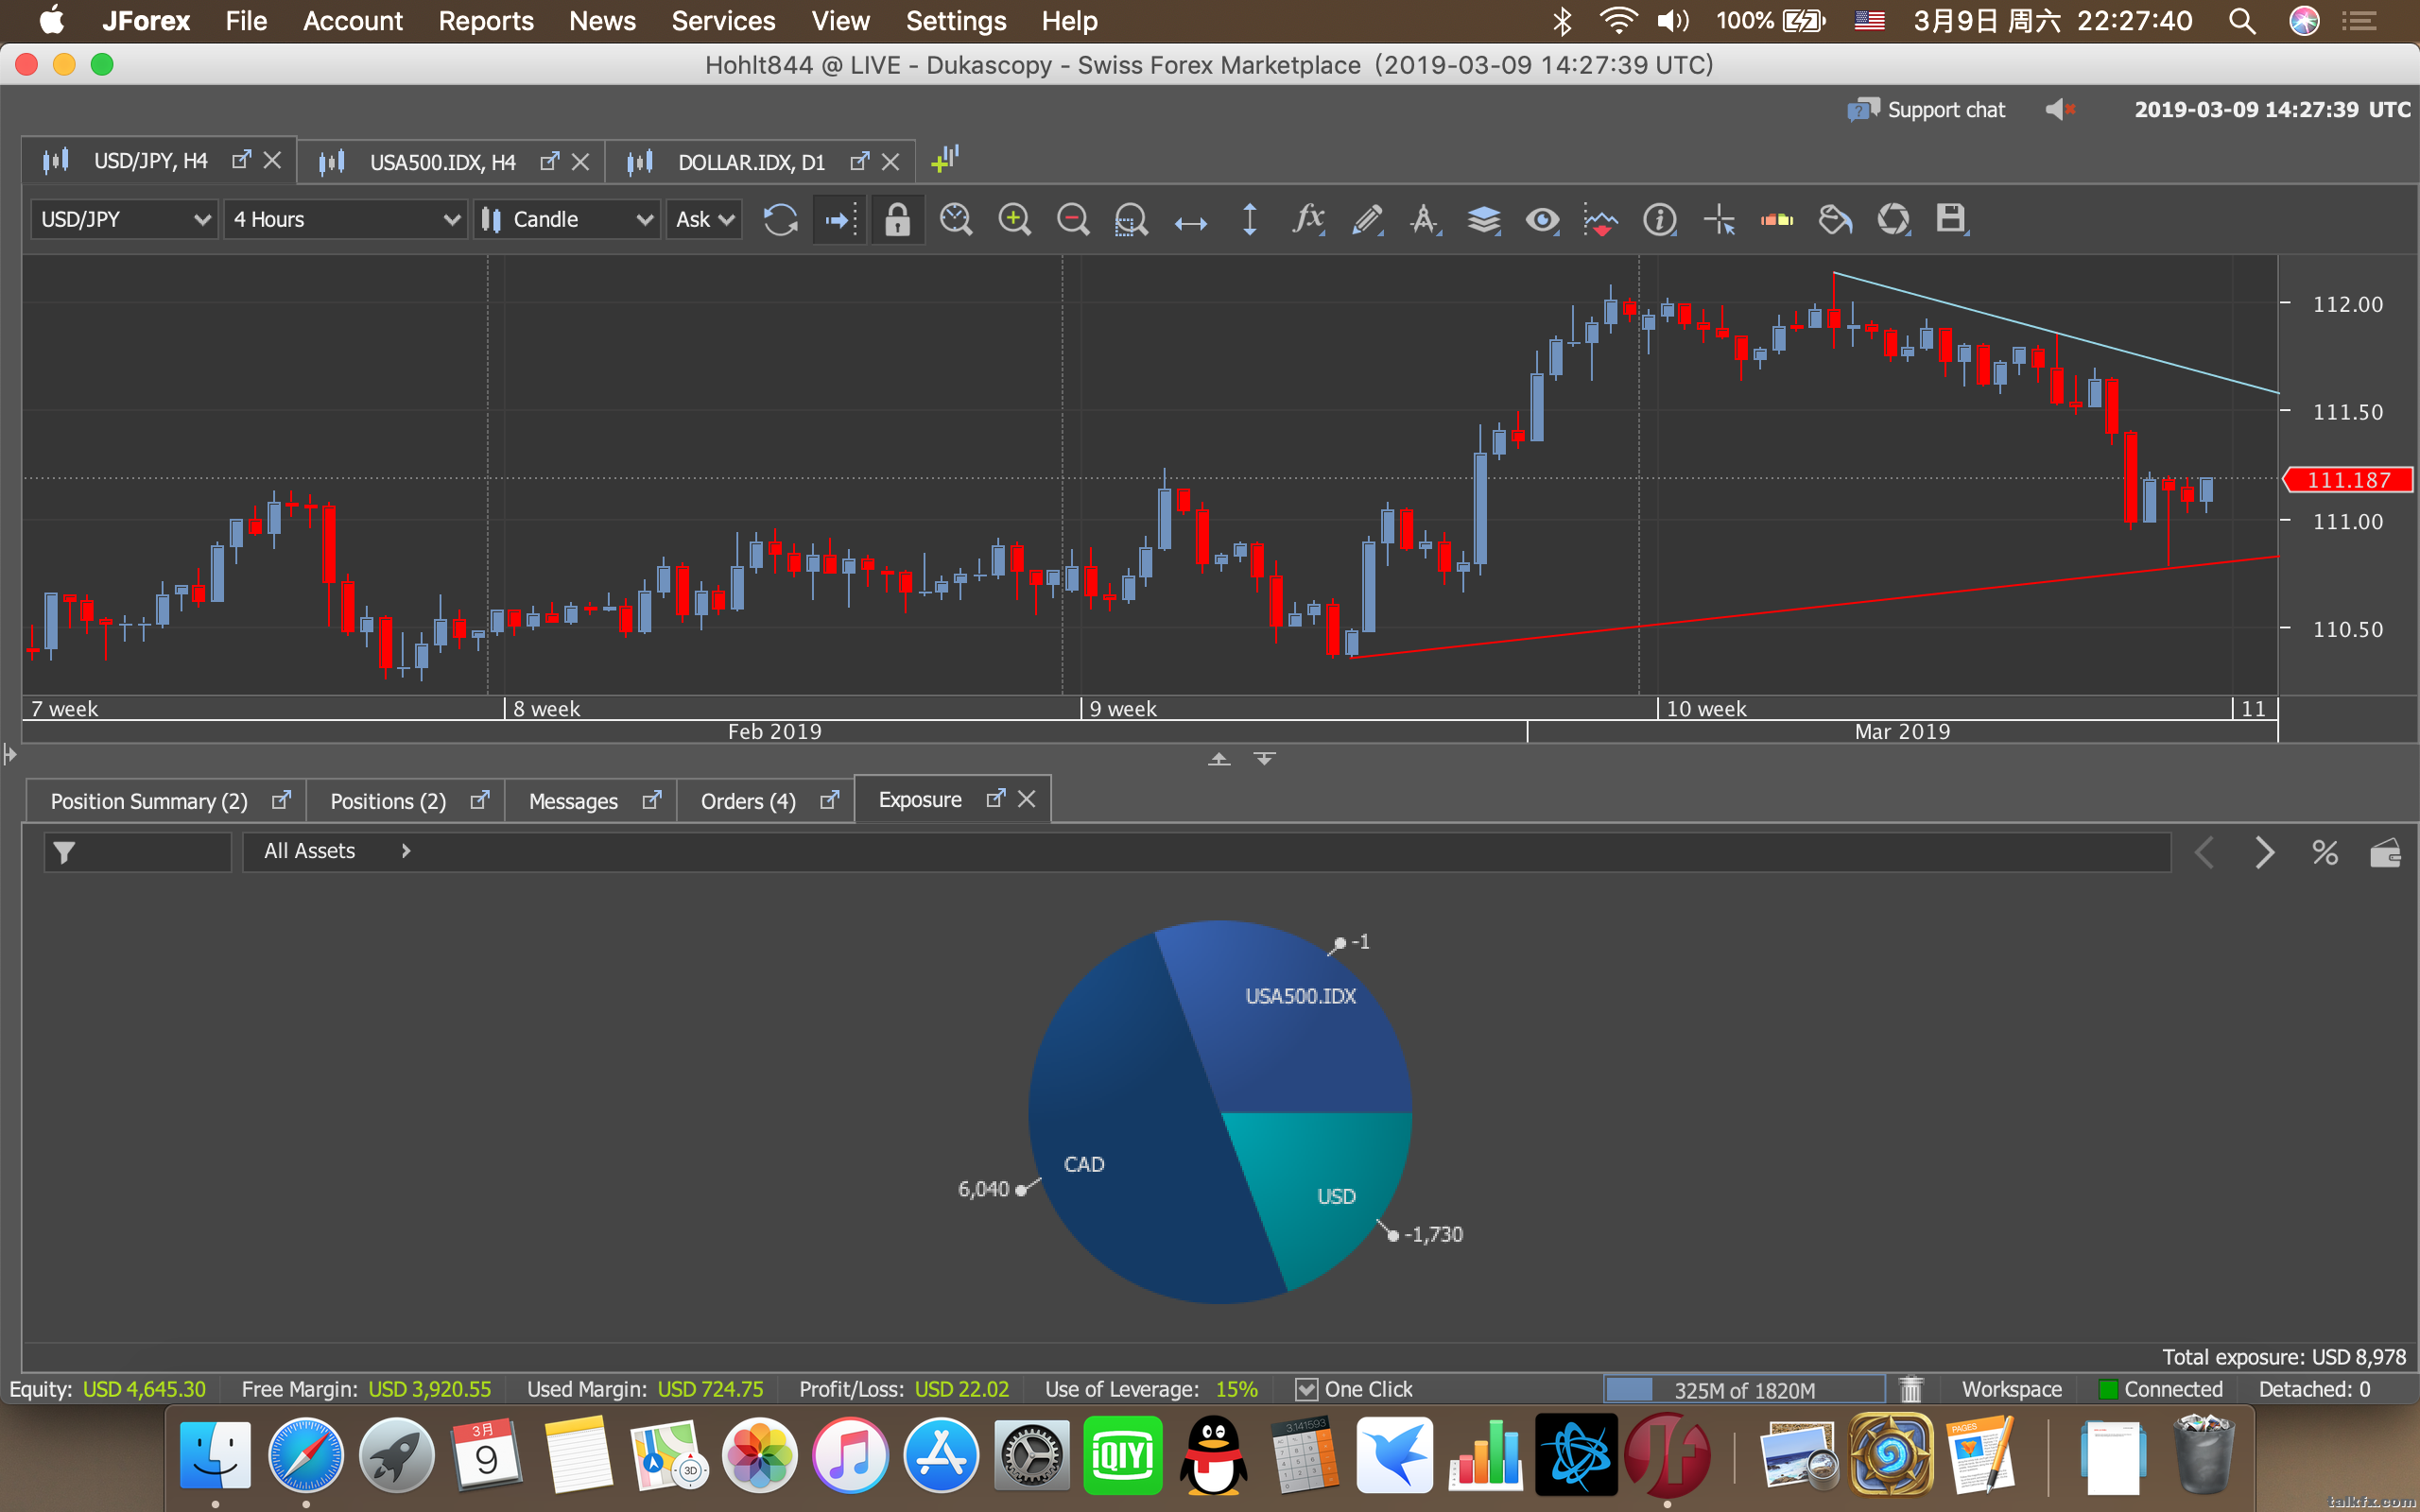The height and width of the screenshot is (1512, 2420).
Task: Expand the lower panel upward arrow
Action: coord(1219,759)
